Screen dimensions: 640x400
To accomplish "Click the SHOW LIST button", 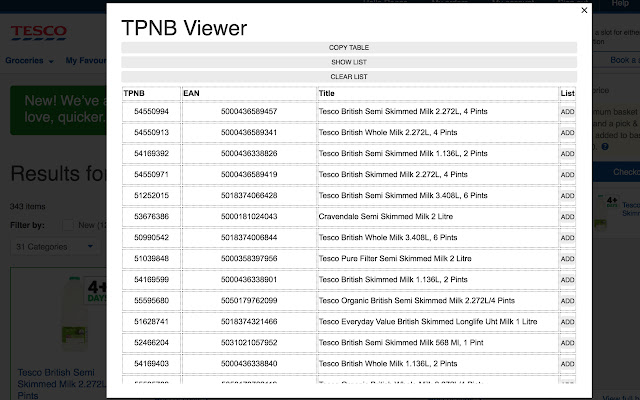I will tap(349, 62).
